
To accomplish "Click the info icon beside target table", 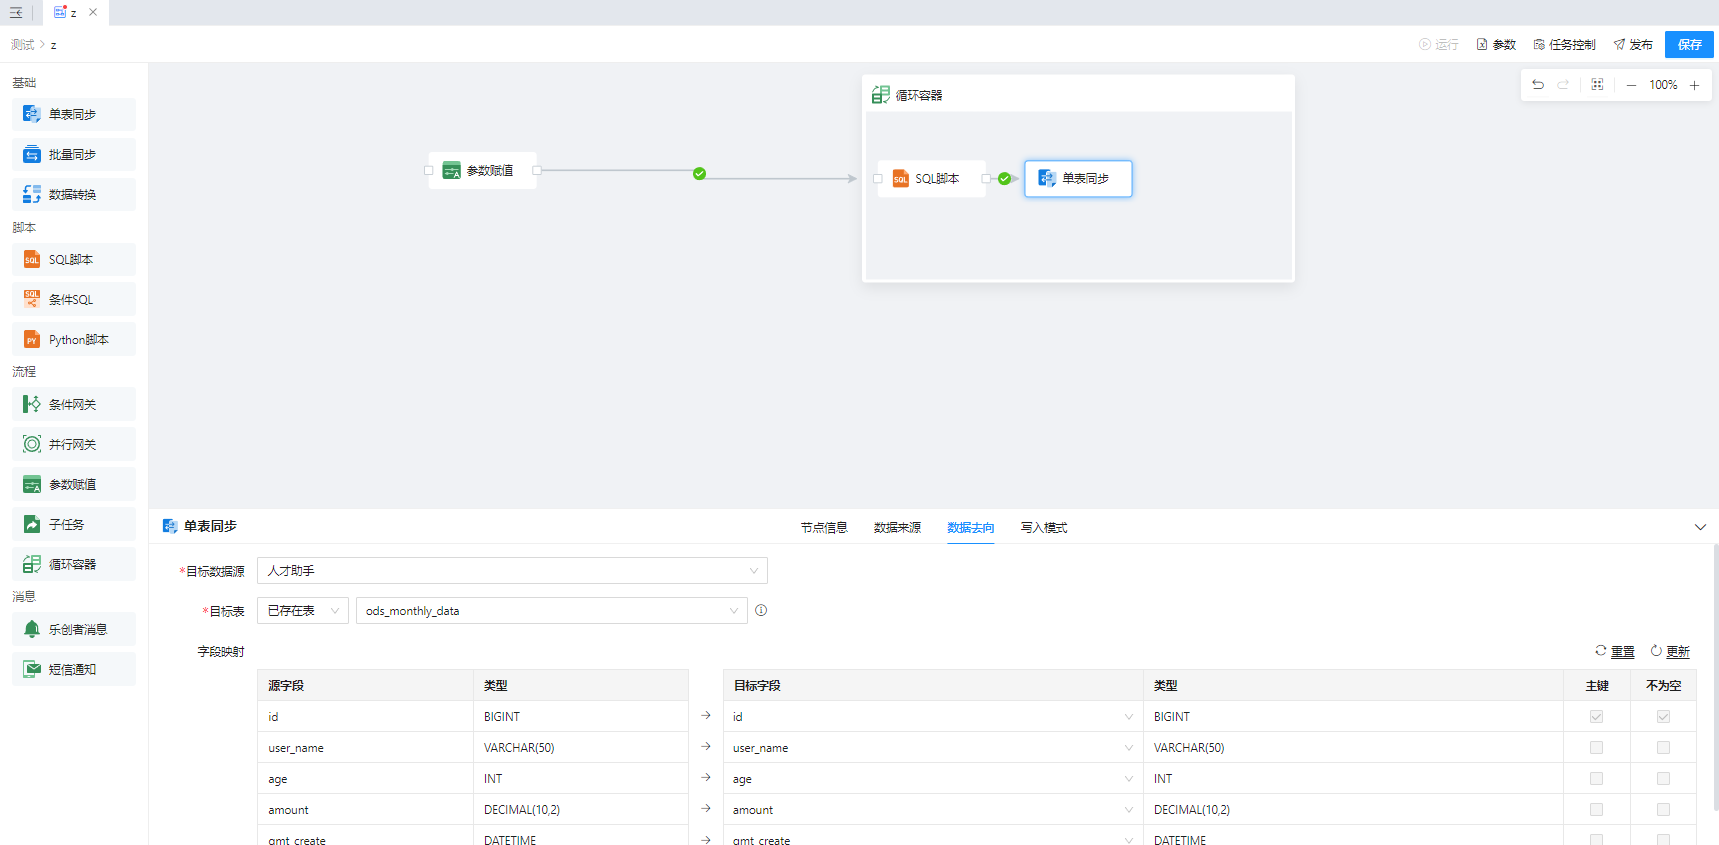I will coord(761,610).
